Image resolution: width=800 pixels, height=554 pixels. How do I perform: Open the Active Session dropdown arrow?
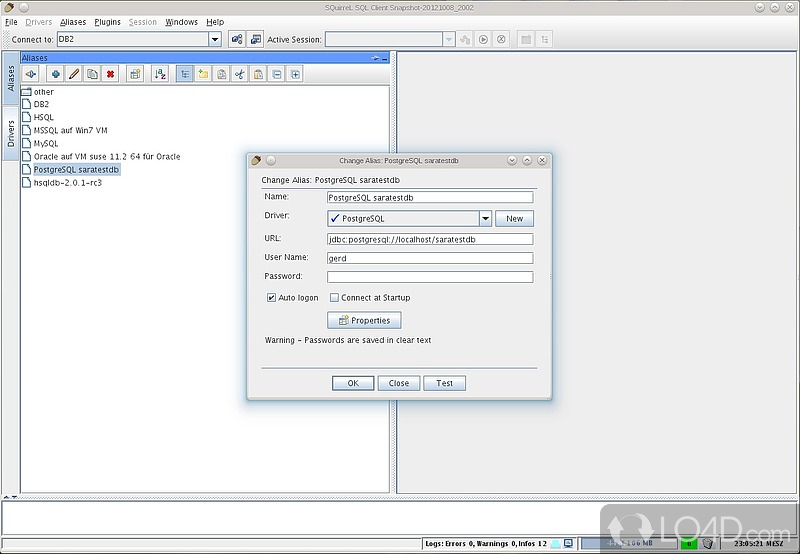[x=449, y=39]
